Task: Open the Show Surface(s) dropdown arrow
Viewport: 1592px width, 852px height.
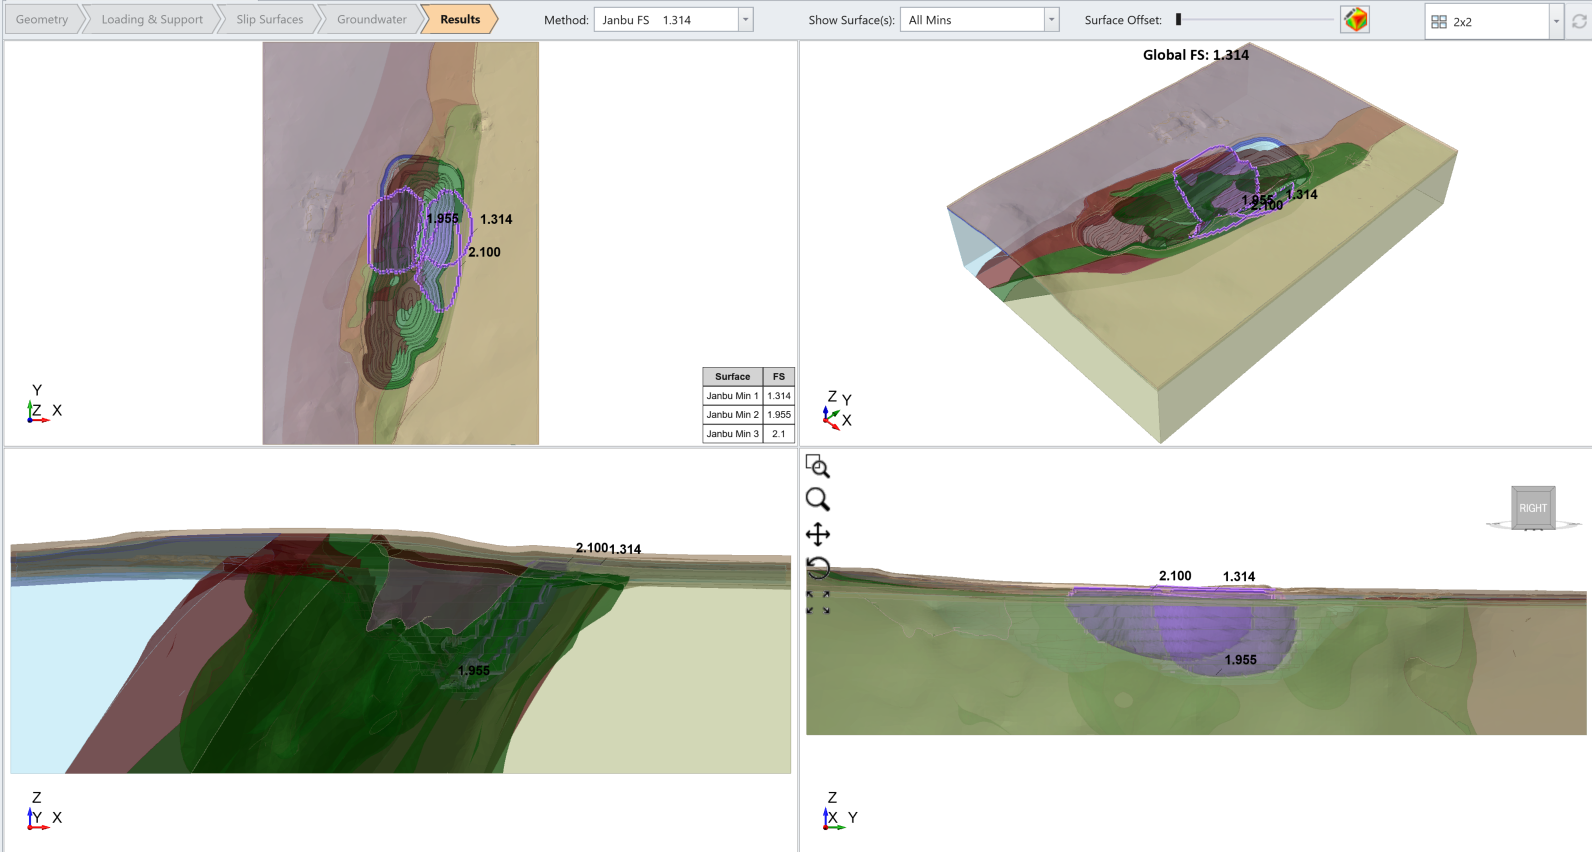Action: click(x=1051, y=20)
